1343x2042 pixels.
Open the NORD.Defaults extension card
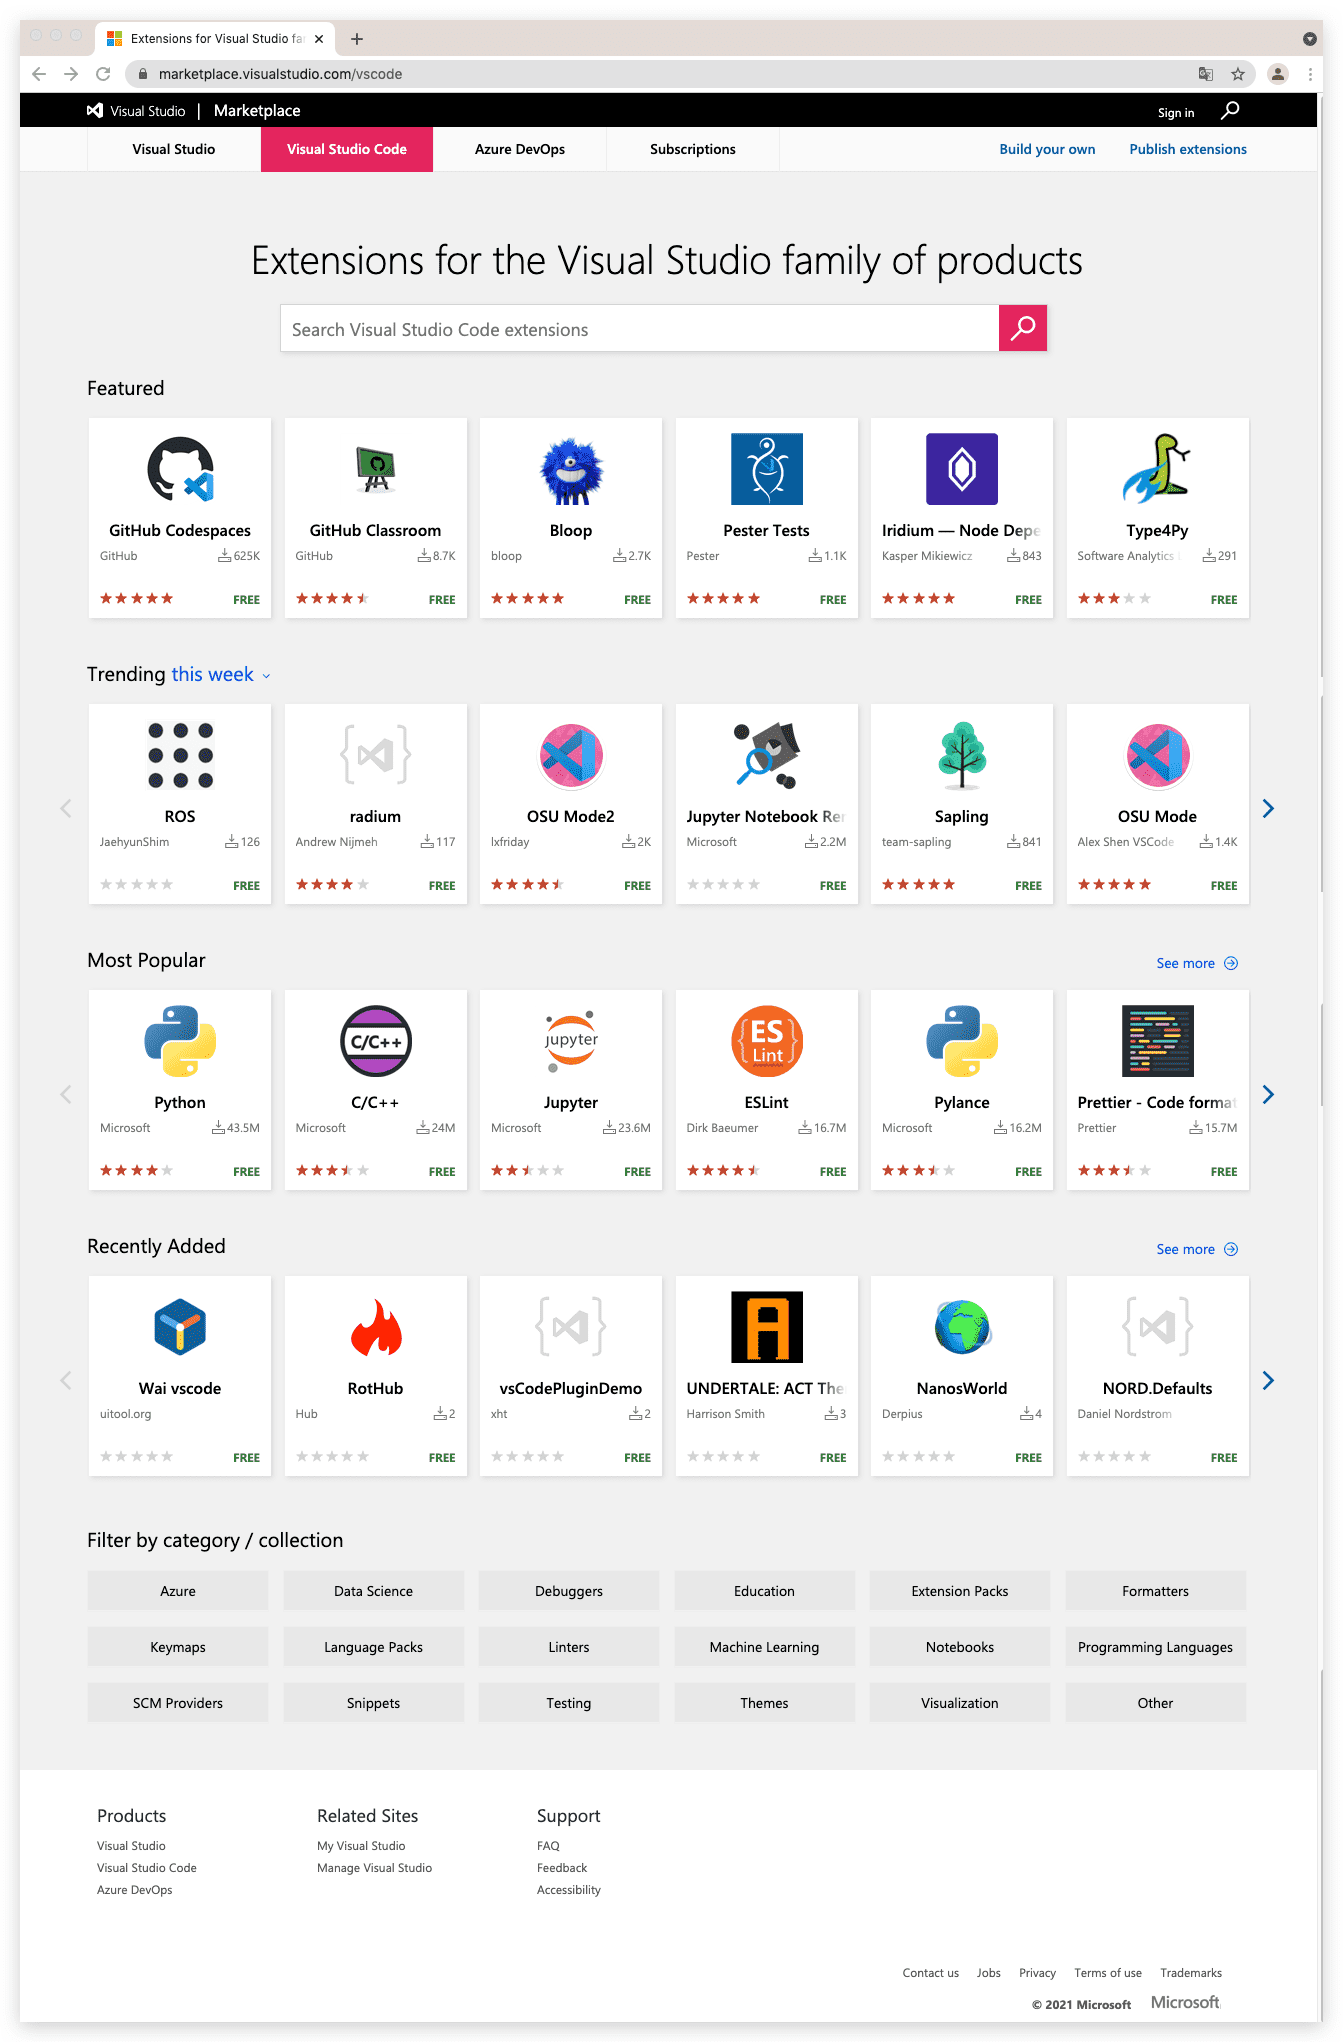click(1157, 1375)
